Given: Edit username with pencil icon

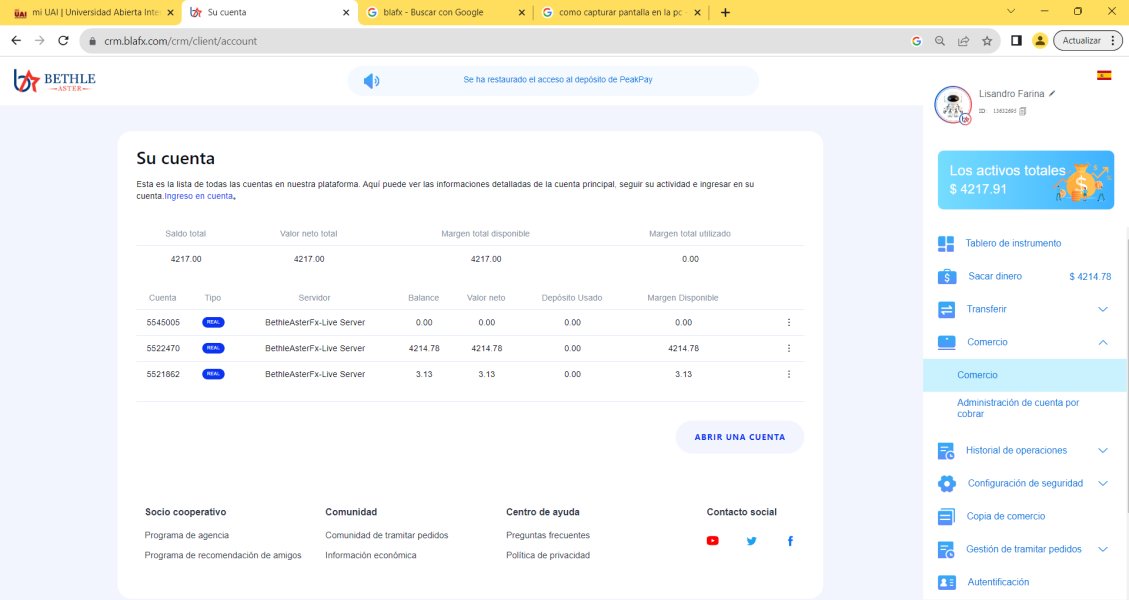Looking at the screenshot, I should [x=1052, y=93].
